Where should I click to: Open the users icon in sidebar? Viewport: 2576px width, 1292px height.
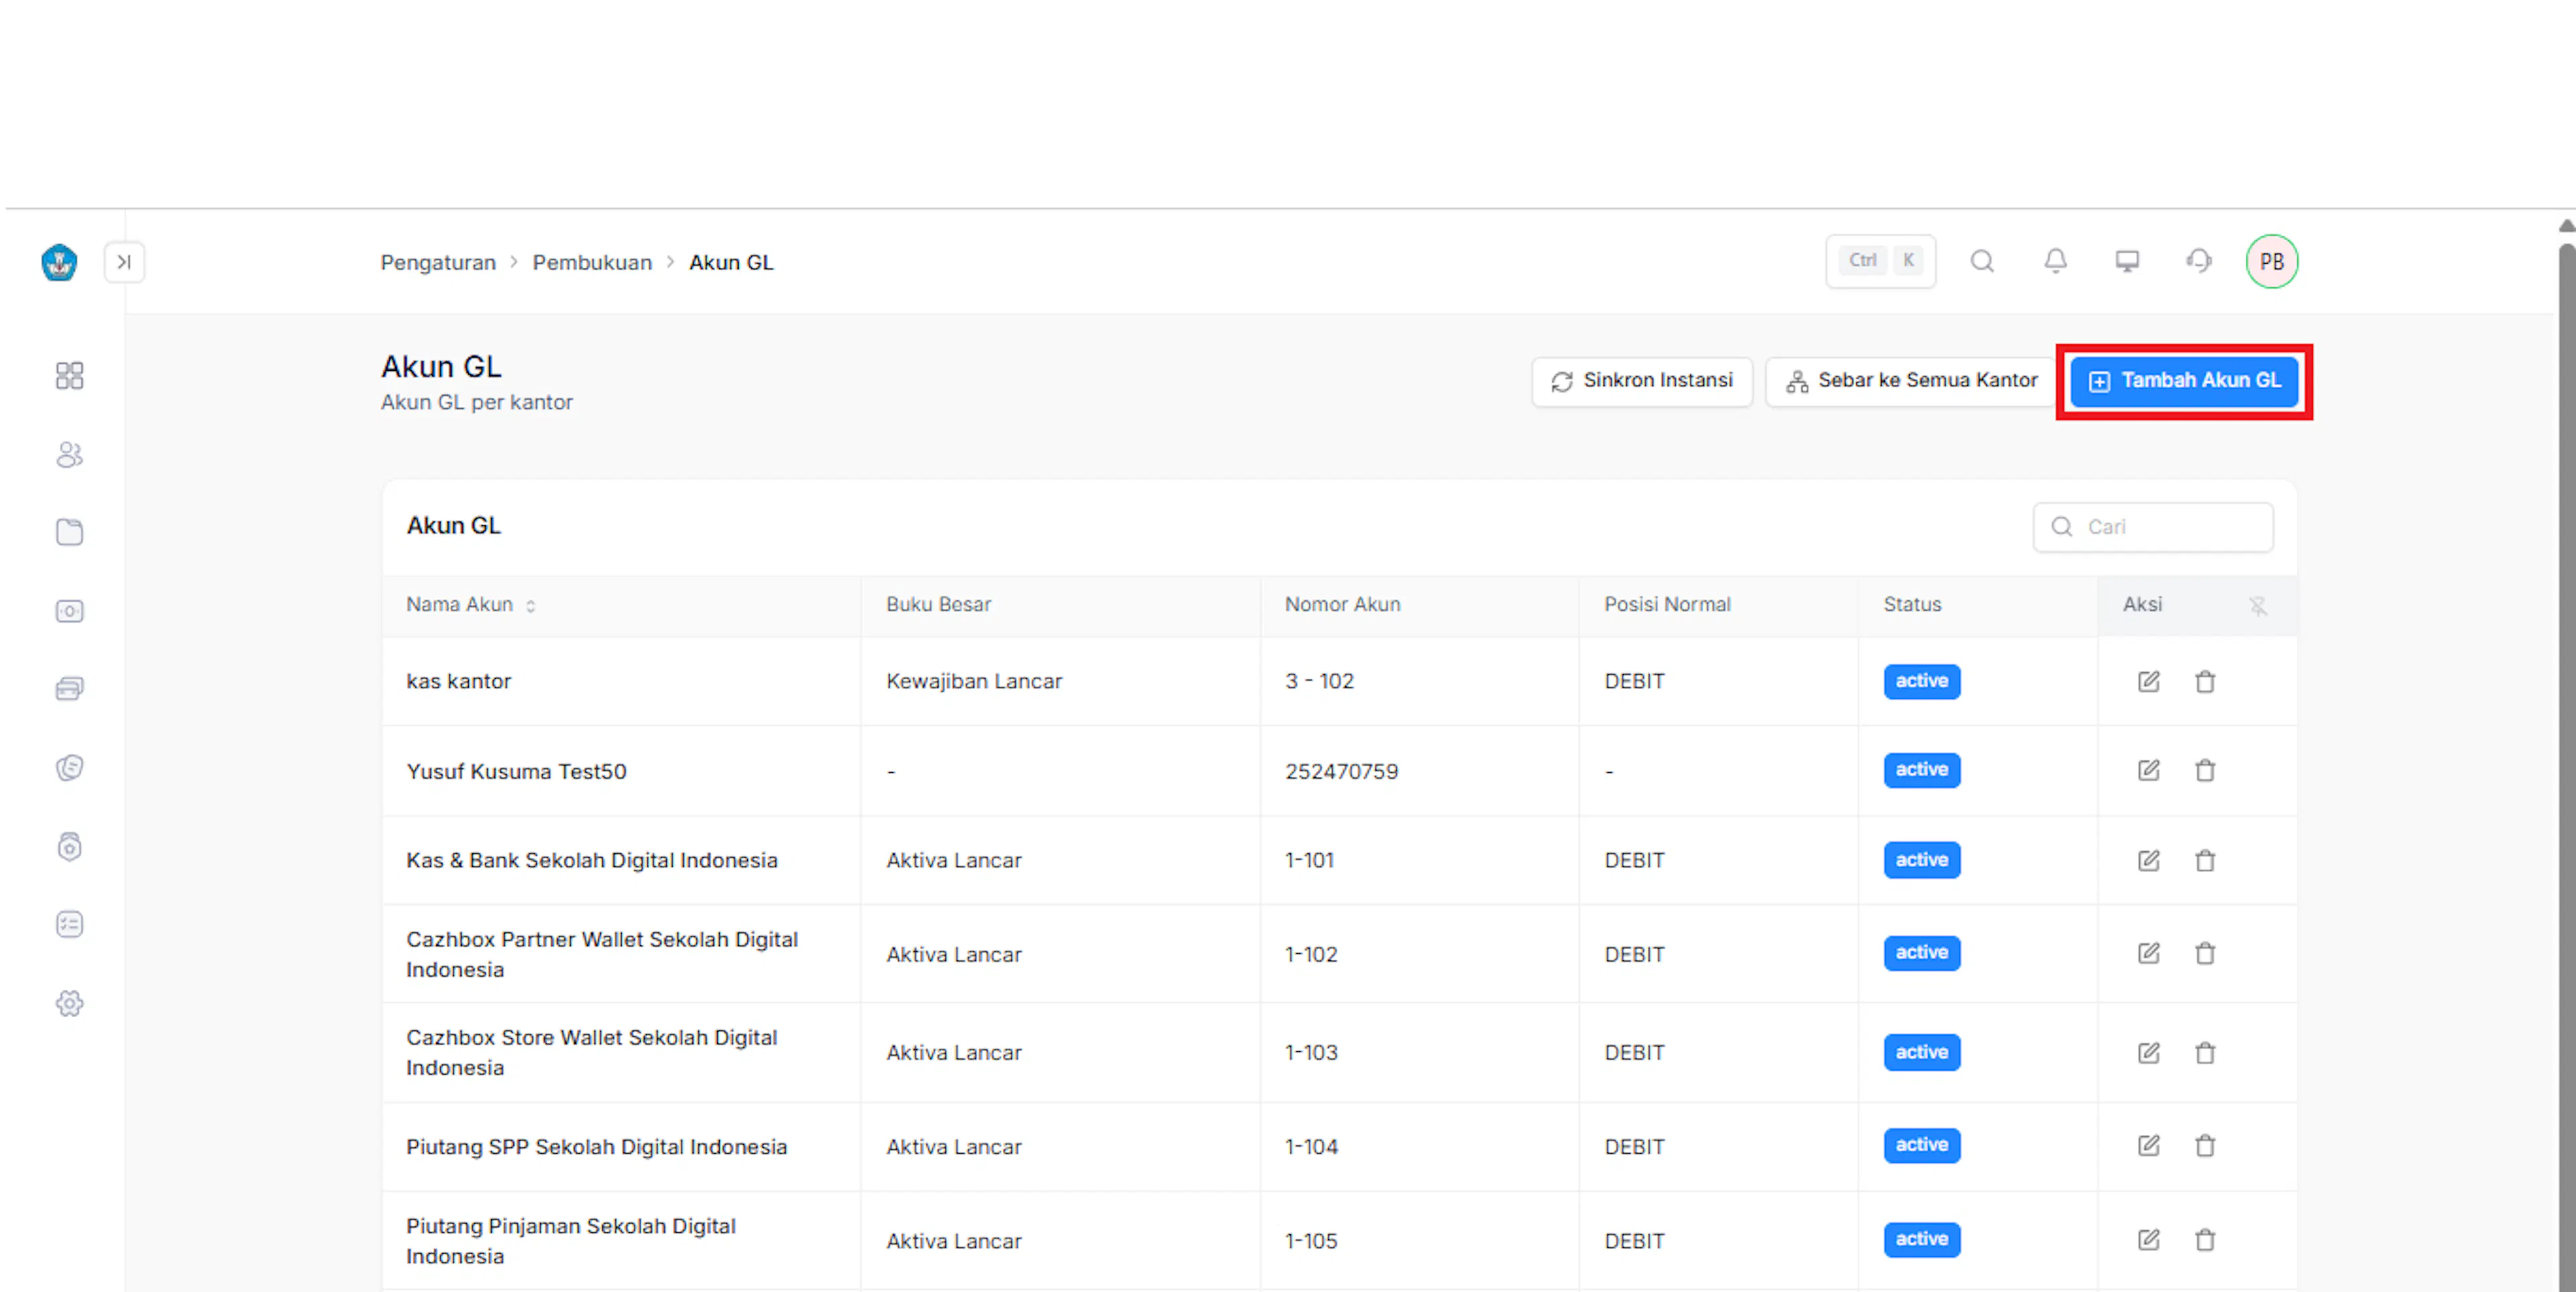69,455
